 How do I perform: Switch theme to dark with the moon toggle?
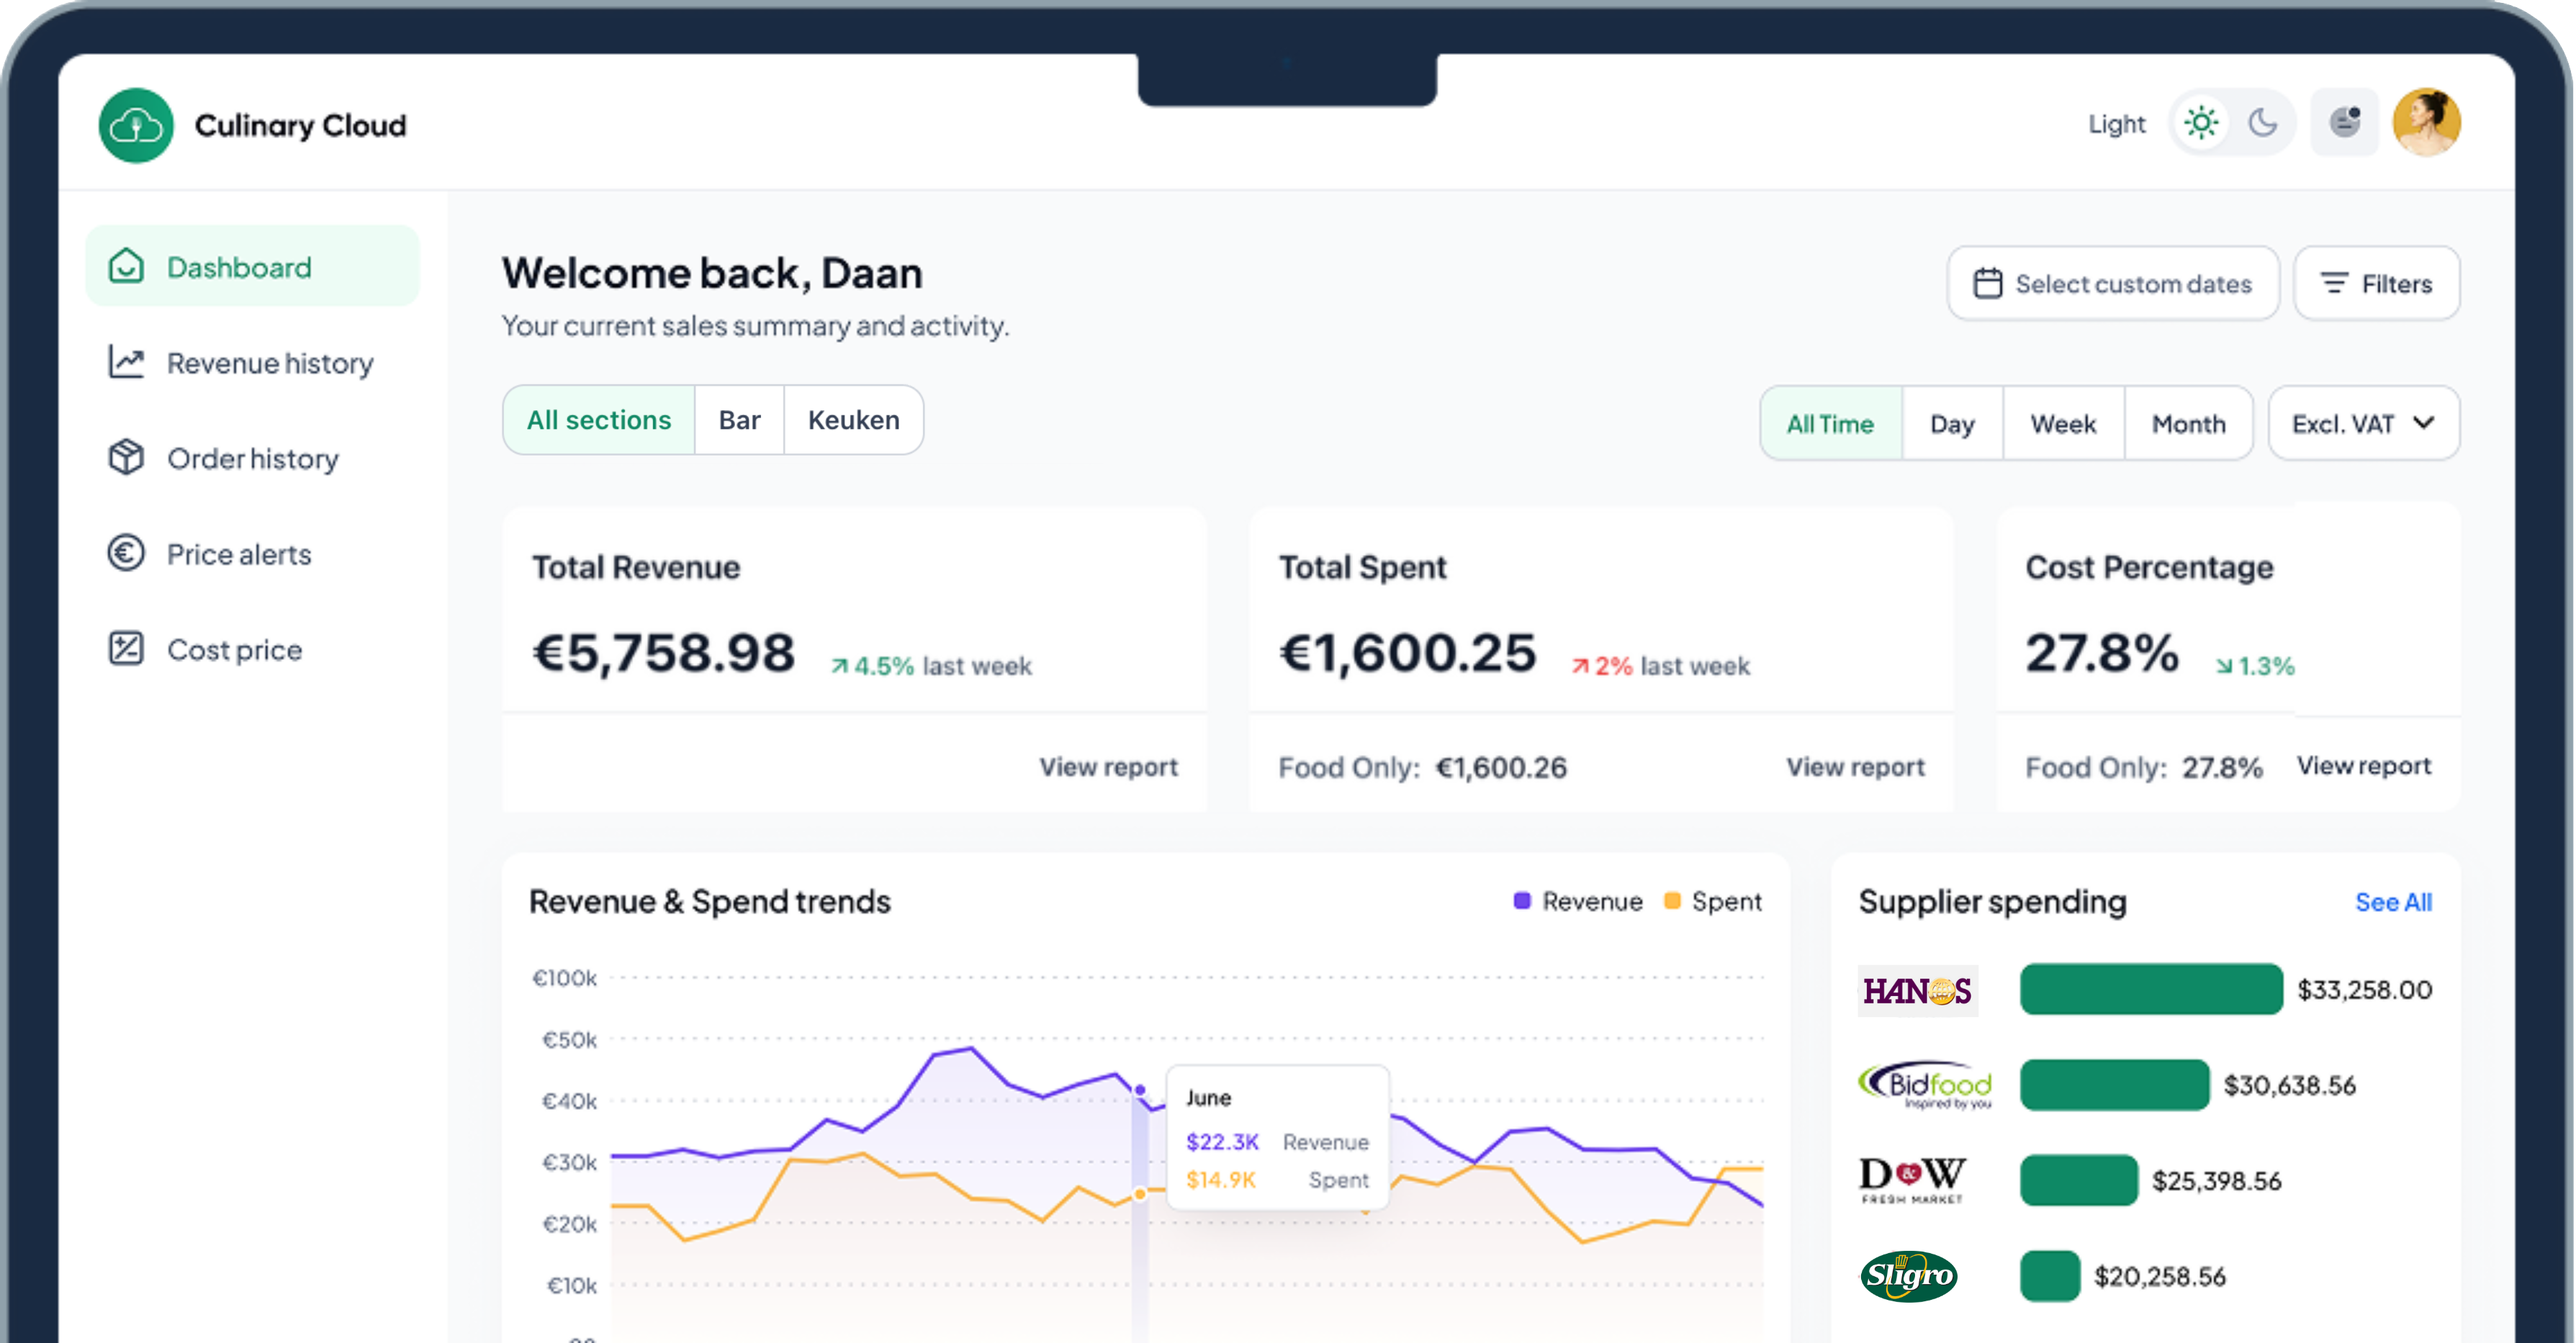pos(2264,122)
